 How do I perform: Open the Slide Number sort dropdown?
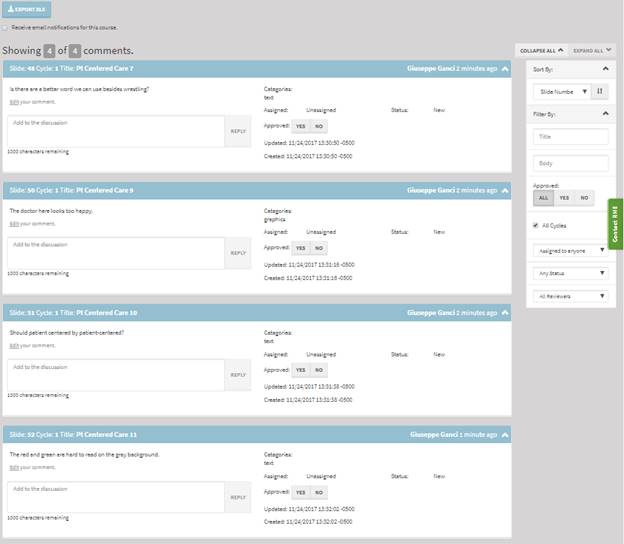pos(562,91)
